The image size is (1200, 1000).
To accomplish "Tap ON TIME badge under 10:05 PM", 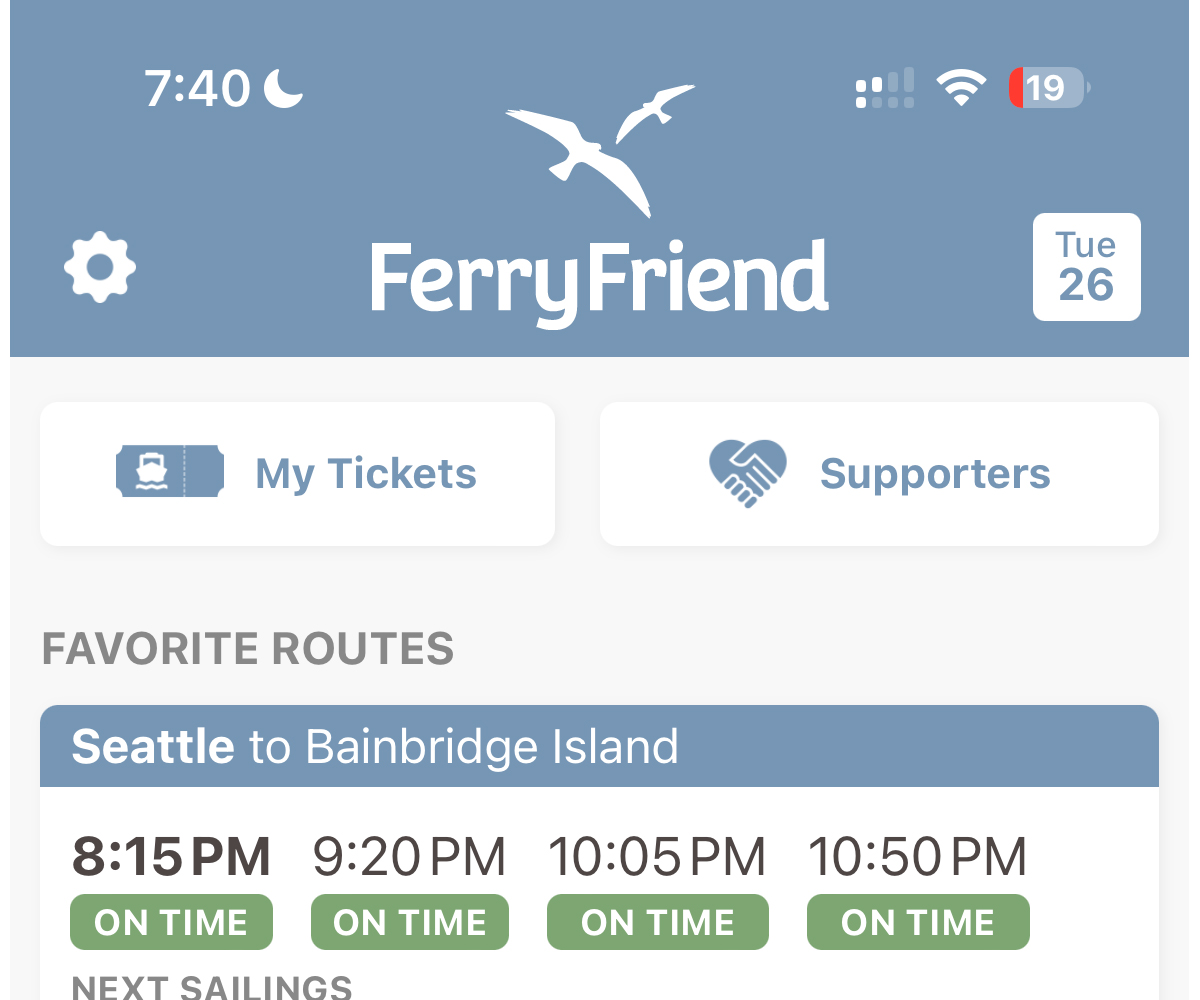I will [658, 922].
